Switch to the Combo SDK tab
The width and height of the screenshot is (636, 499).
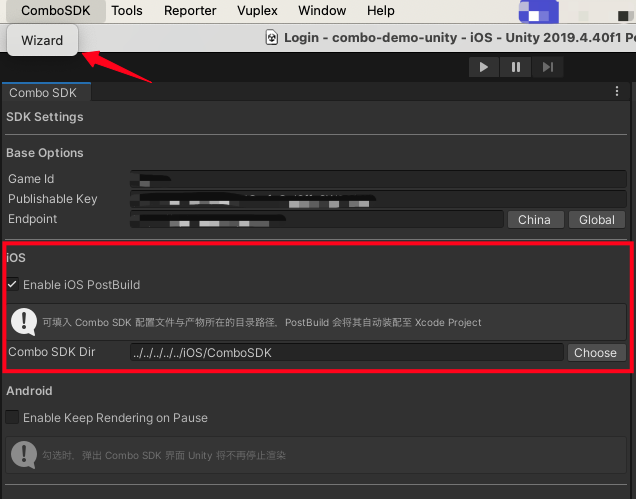pyautogui.click(x=43, y=93)
